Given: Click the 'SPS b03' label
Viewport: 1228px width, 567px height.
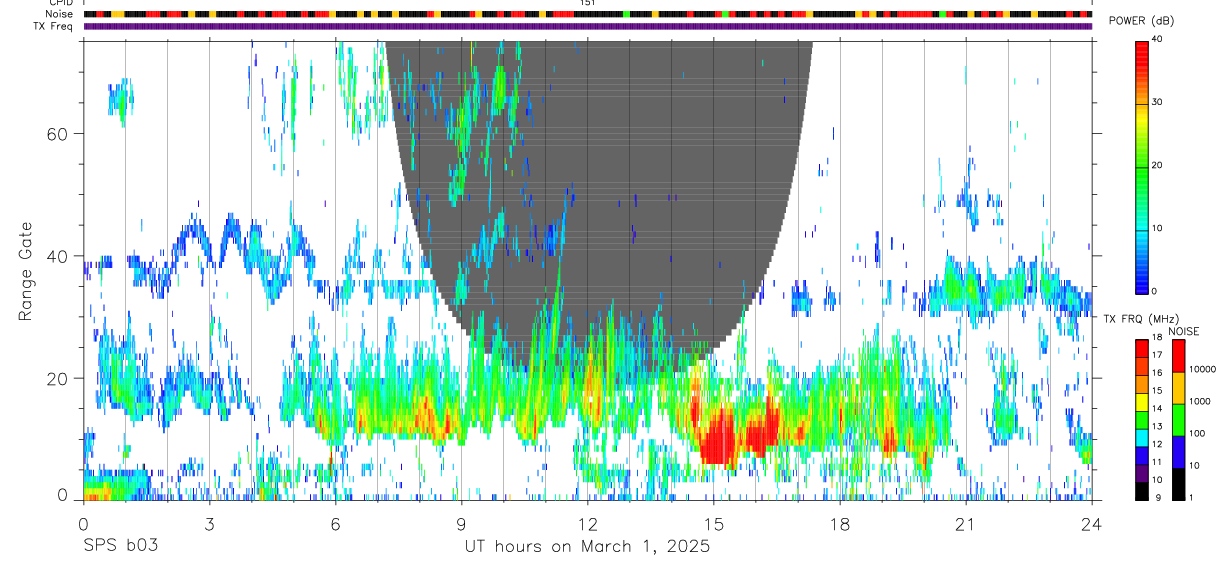Looking at the screenshot, I should (x=119, y=547).
